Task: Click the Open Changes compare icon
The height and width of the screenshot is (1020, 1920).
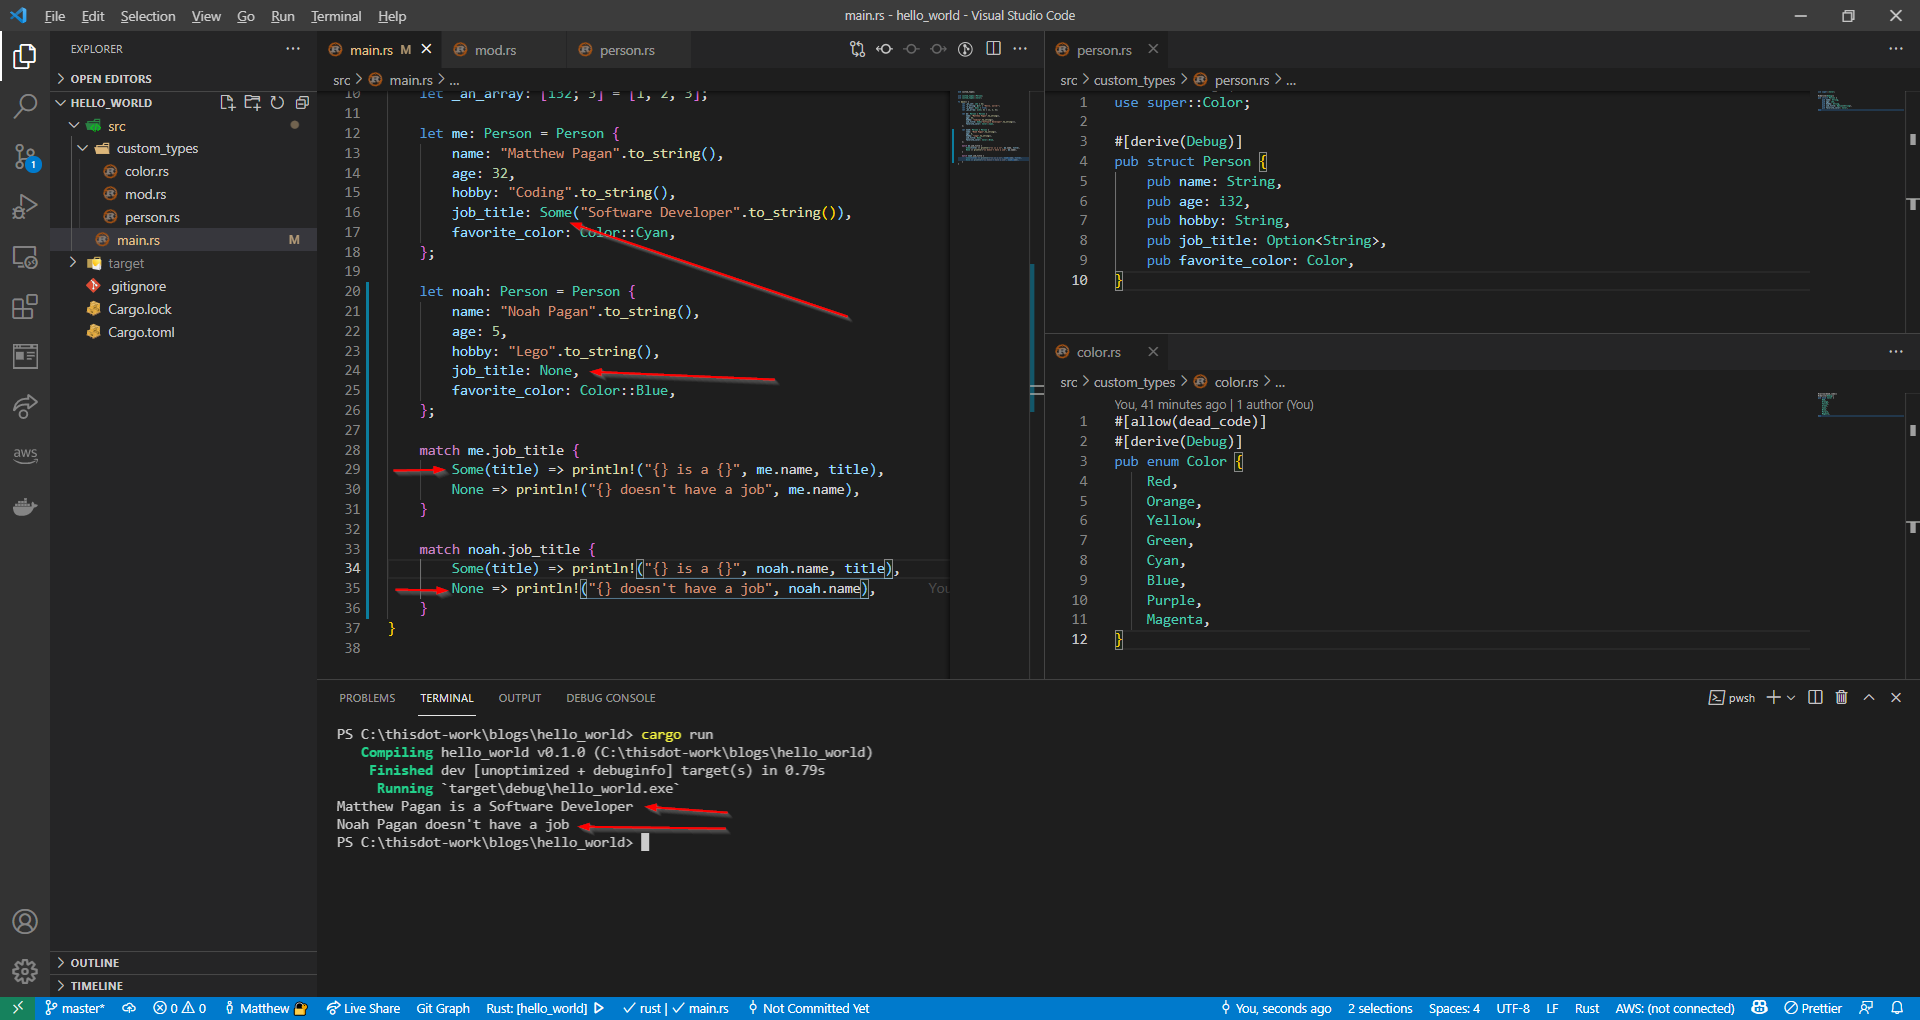Action: 857,49
